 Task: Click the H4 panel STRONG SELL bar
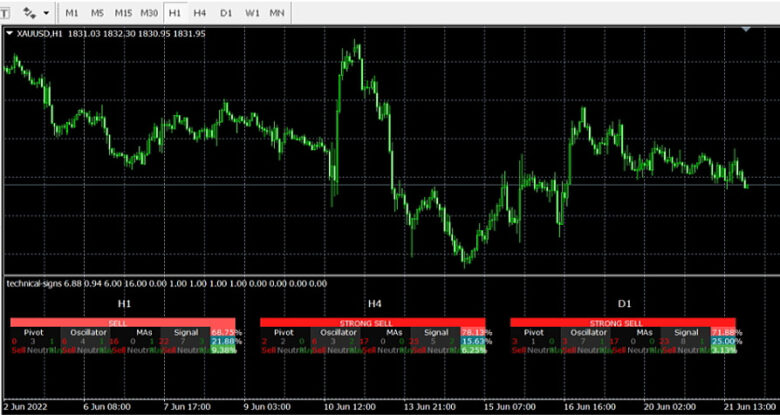373,322
